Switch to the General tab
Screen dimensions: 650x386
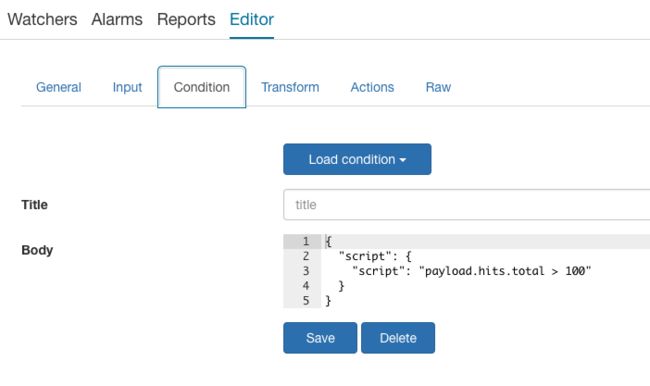coord(58,87)
